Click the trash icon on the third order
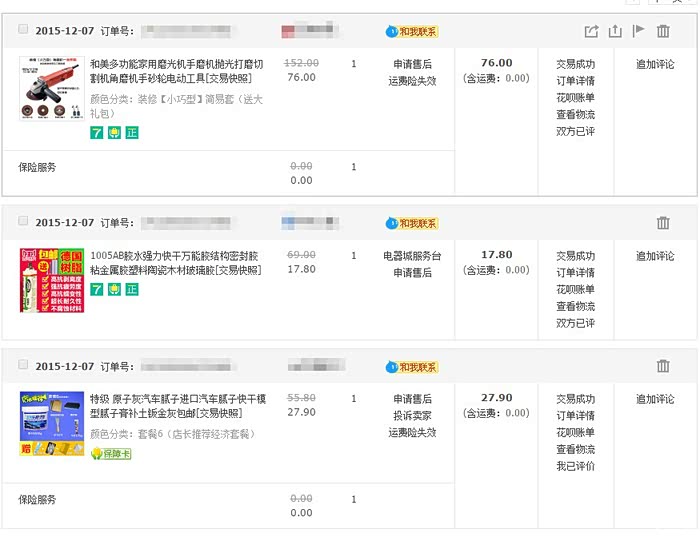The height and width of the screenshot is (537, 700). click(x=663, y=366)
